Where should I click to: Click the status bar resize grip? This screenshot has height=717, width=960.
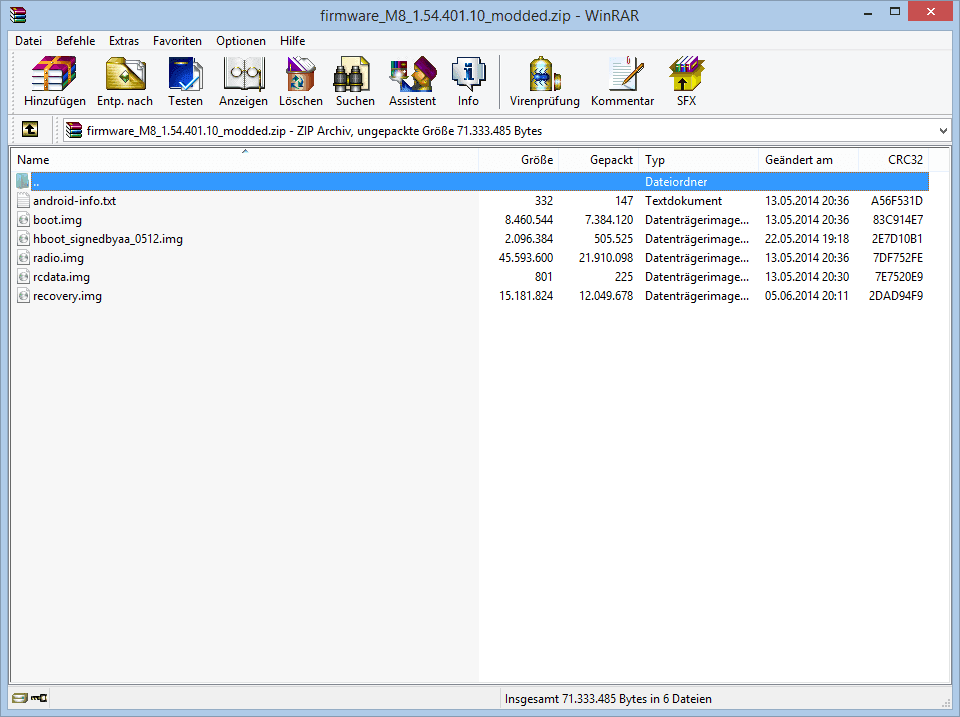(945, 702)
